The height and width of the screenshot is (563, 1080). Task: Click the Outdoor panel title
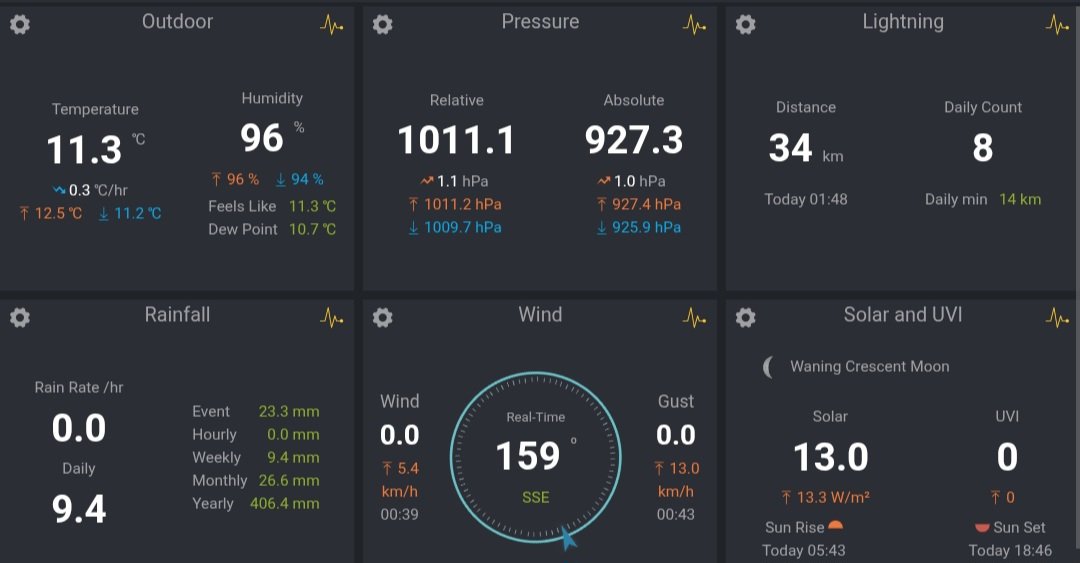(x=177, y=21)
